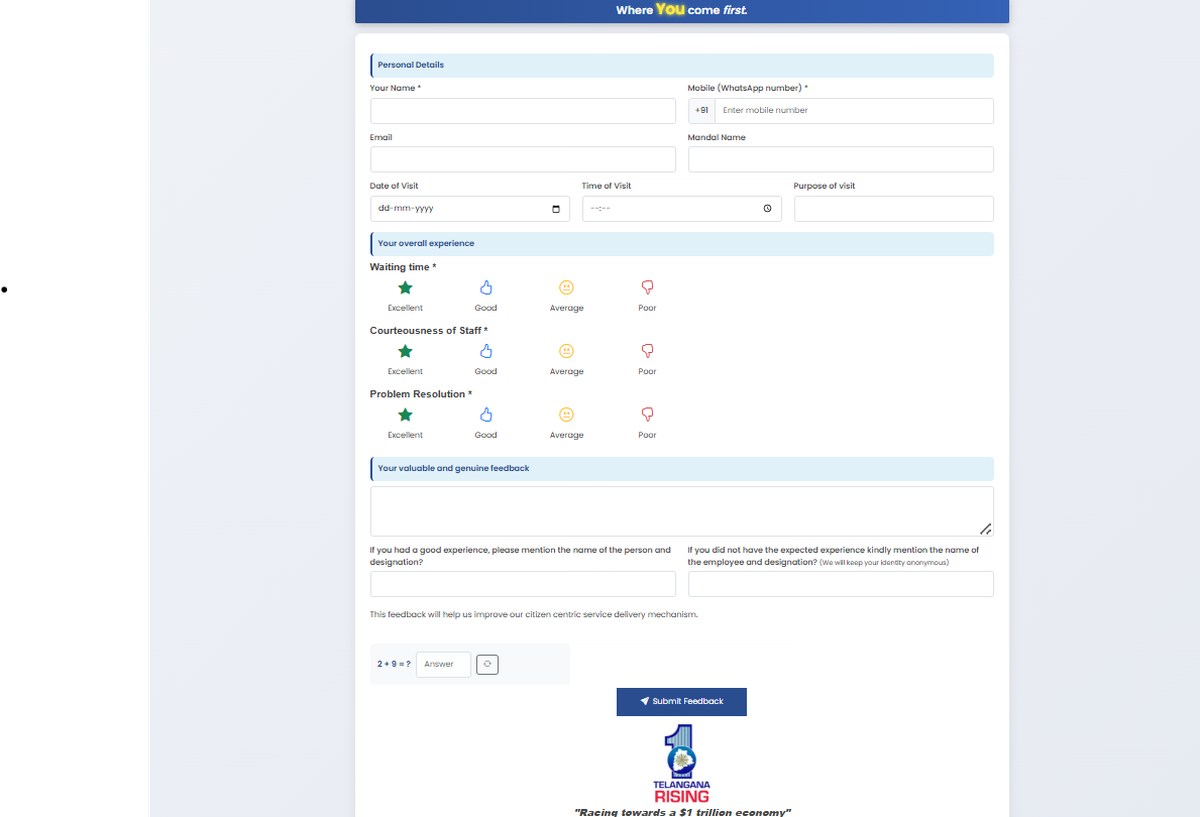
Task: Refresh the captcha using the reload icon
Action: click(487, 664)
